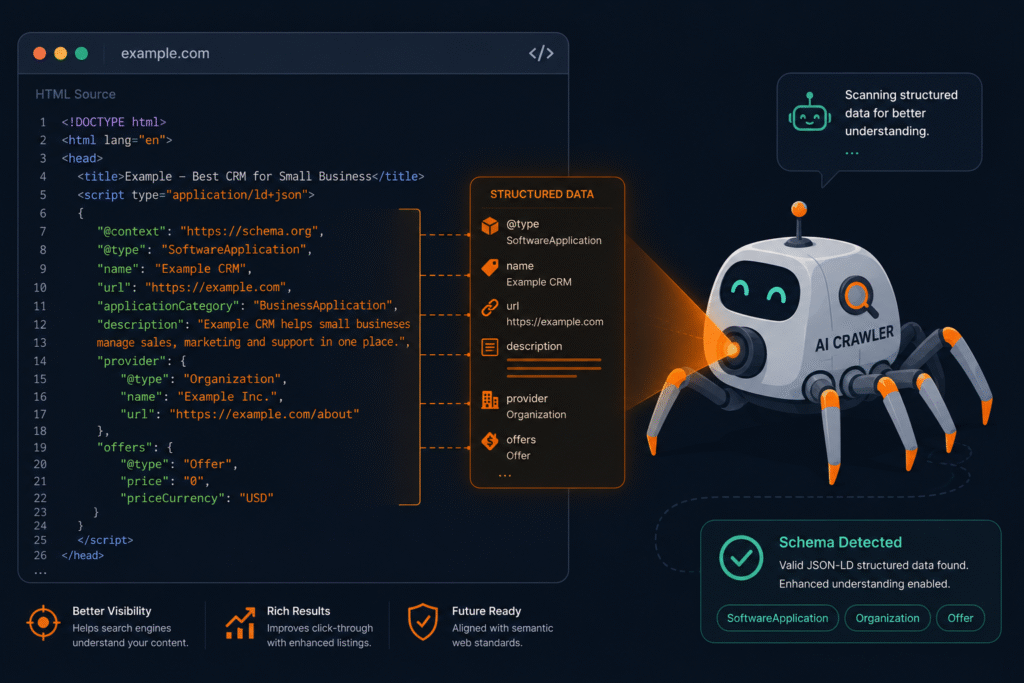The height and width of the screenshot is (683, 1024).
Task: Click the "price": "0" code line
Action: click(165, 481)
